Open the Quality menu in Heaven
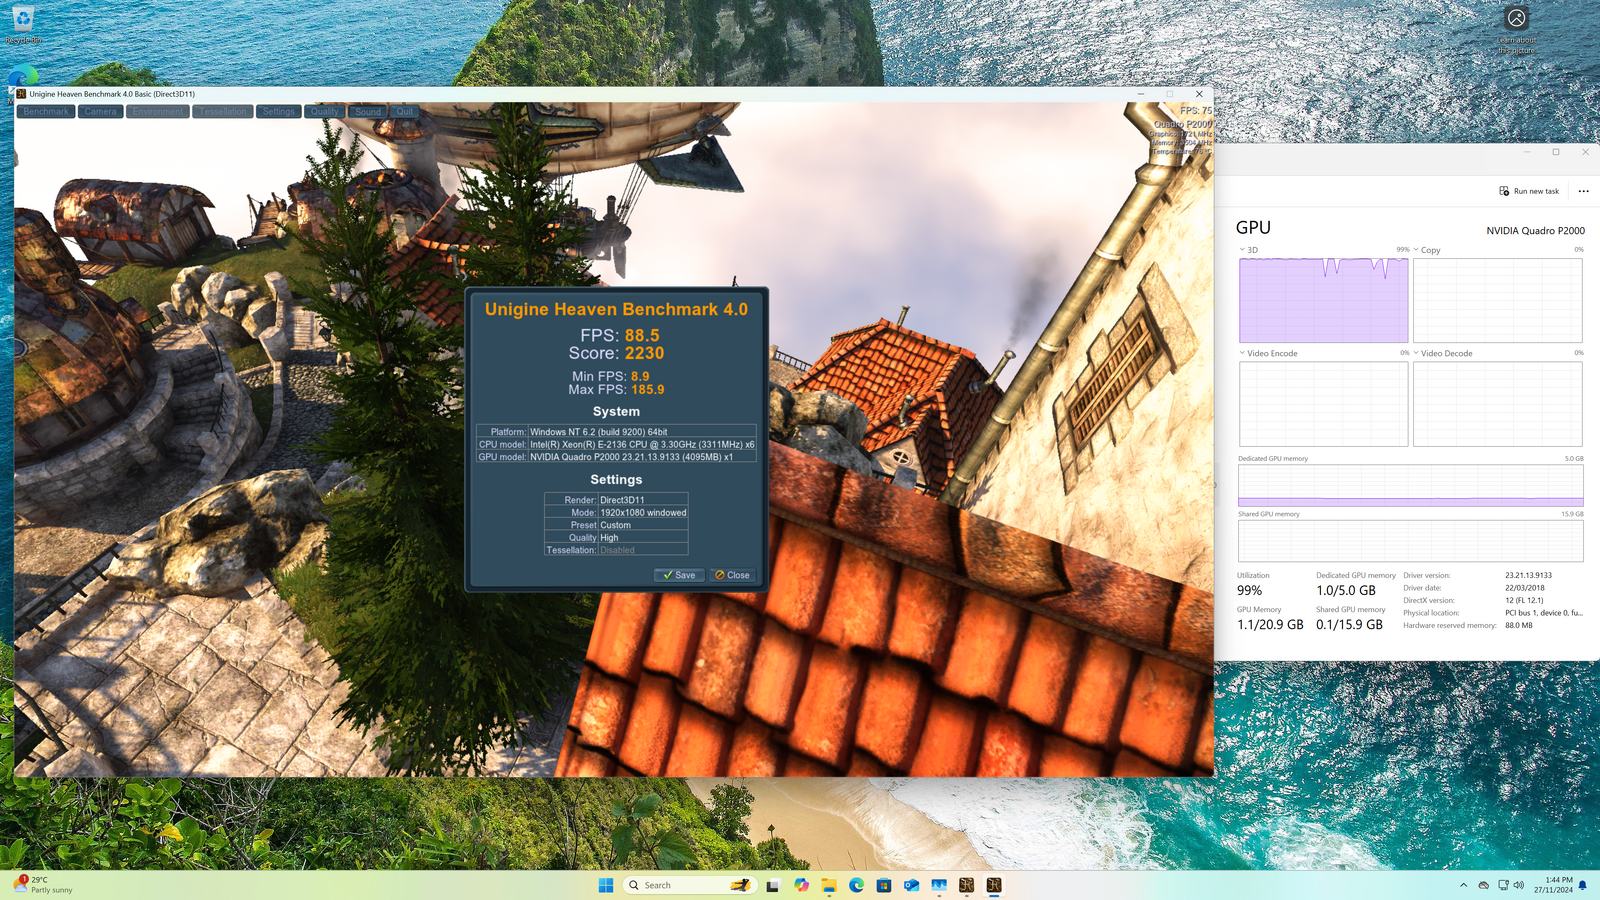Screen dimensions: 1600x900 [325, 112]
